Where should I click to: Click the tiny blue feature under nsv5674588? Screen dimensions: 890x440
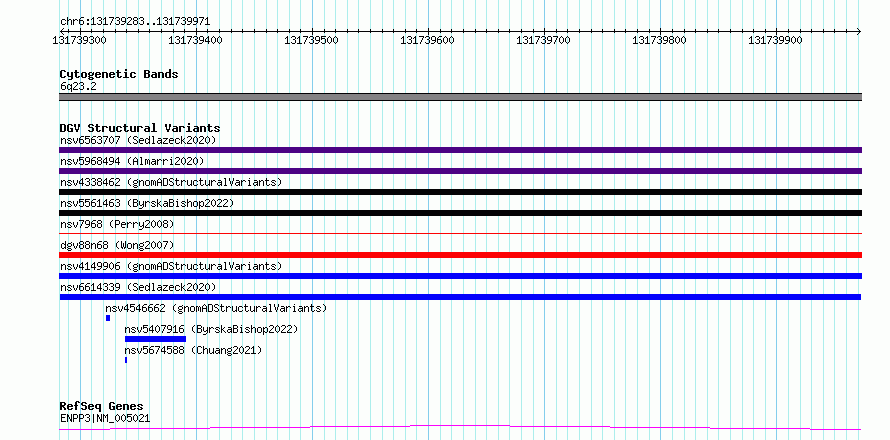(126, 360)
